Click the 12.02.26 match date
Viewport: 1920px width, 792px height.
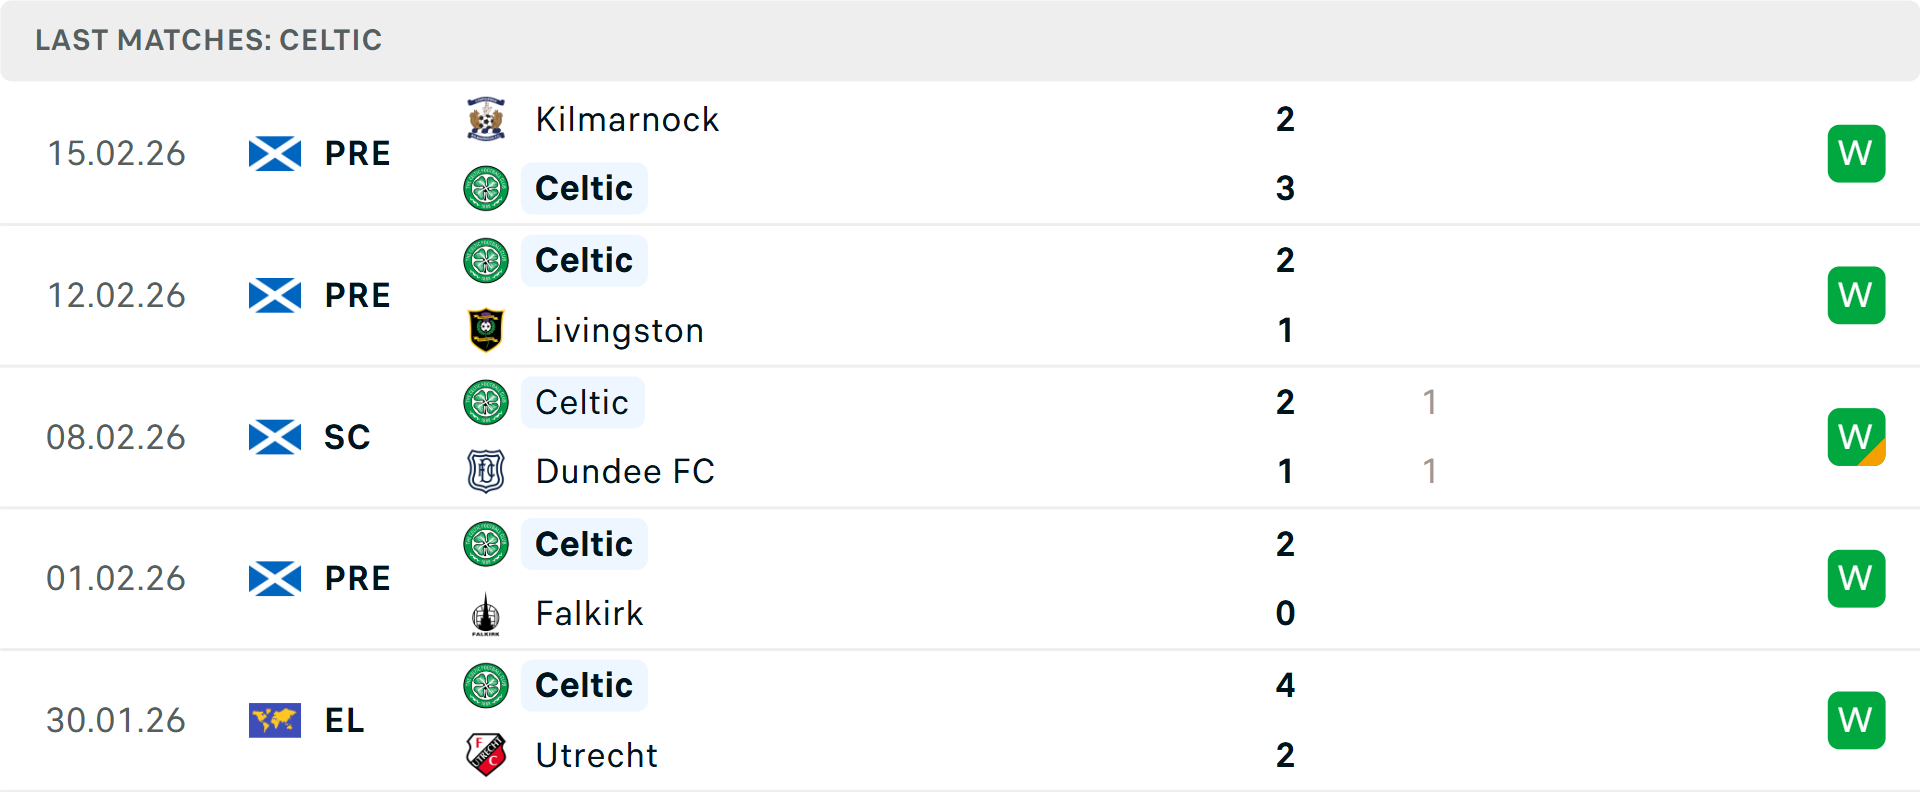click(116, 295)
